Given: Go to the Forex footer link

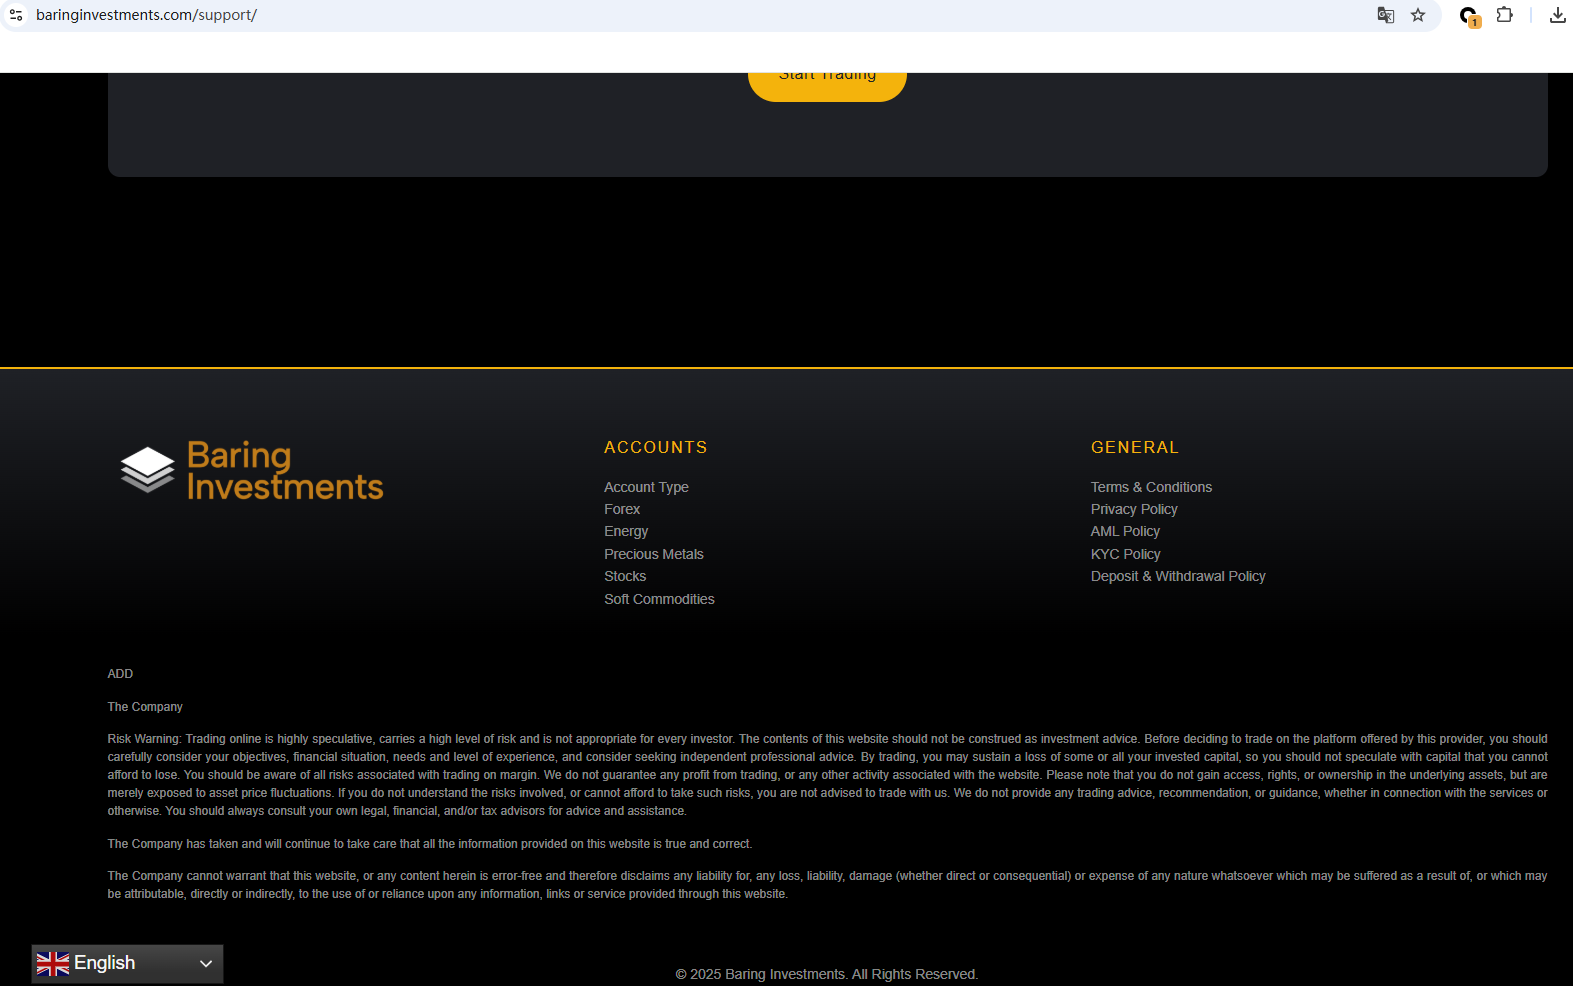Looking at the screenshot, I should pos(622,509).
